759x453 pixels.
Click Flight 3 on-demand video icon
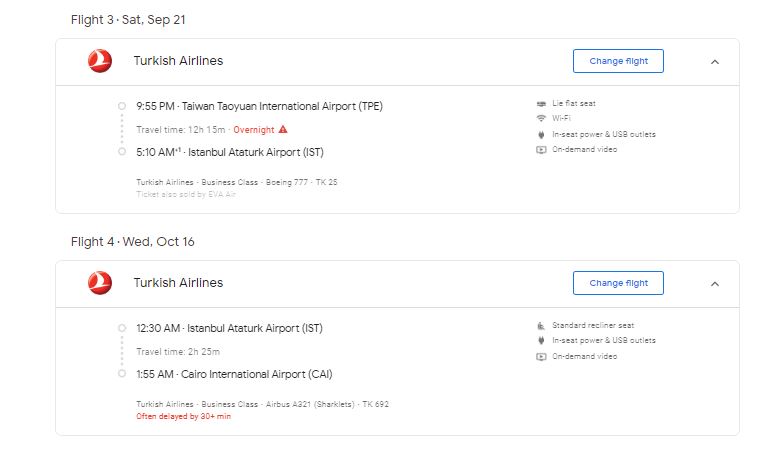[541, 150]
